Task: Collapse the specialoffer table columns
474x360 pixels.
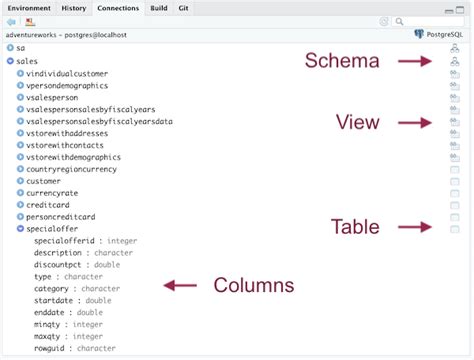Action: [20, 229]
